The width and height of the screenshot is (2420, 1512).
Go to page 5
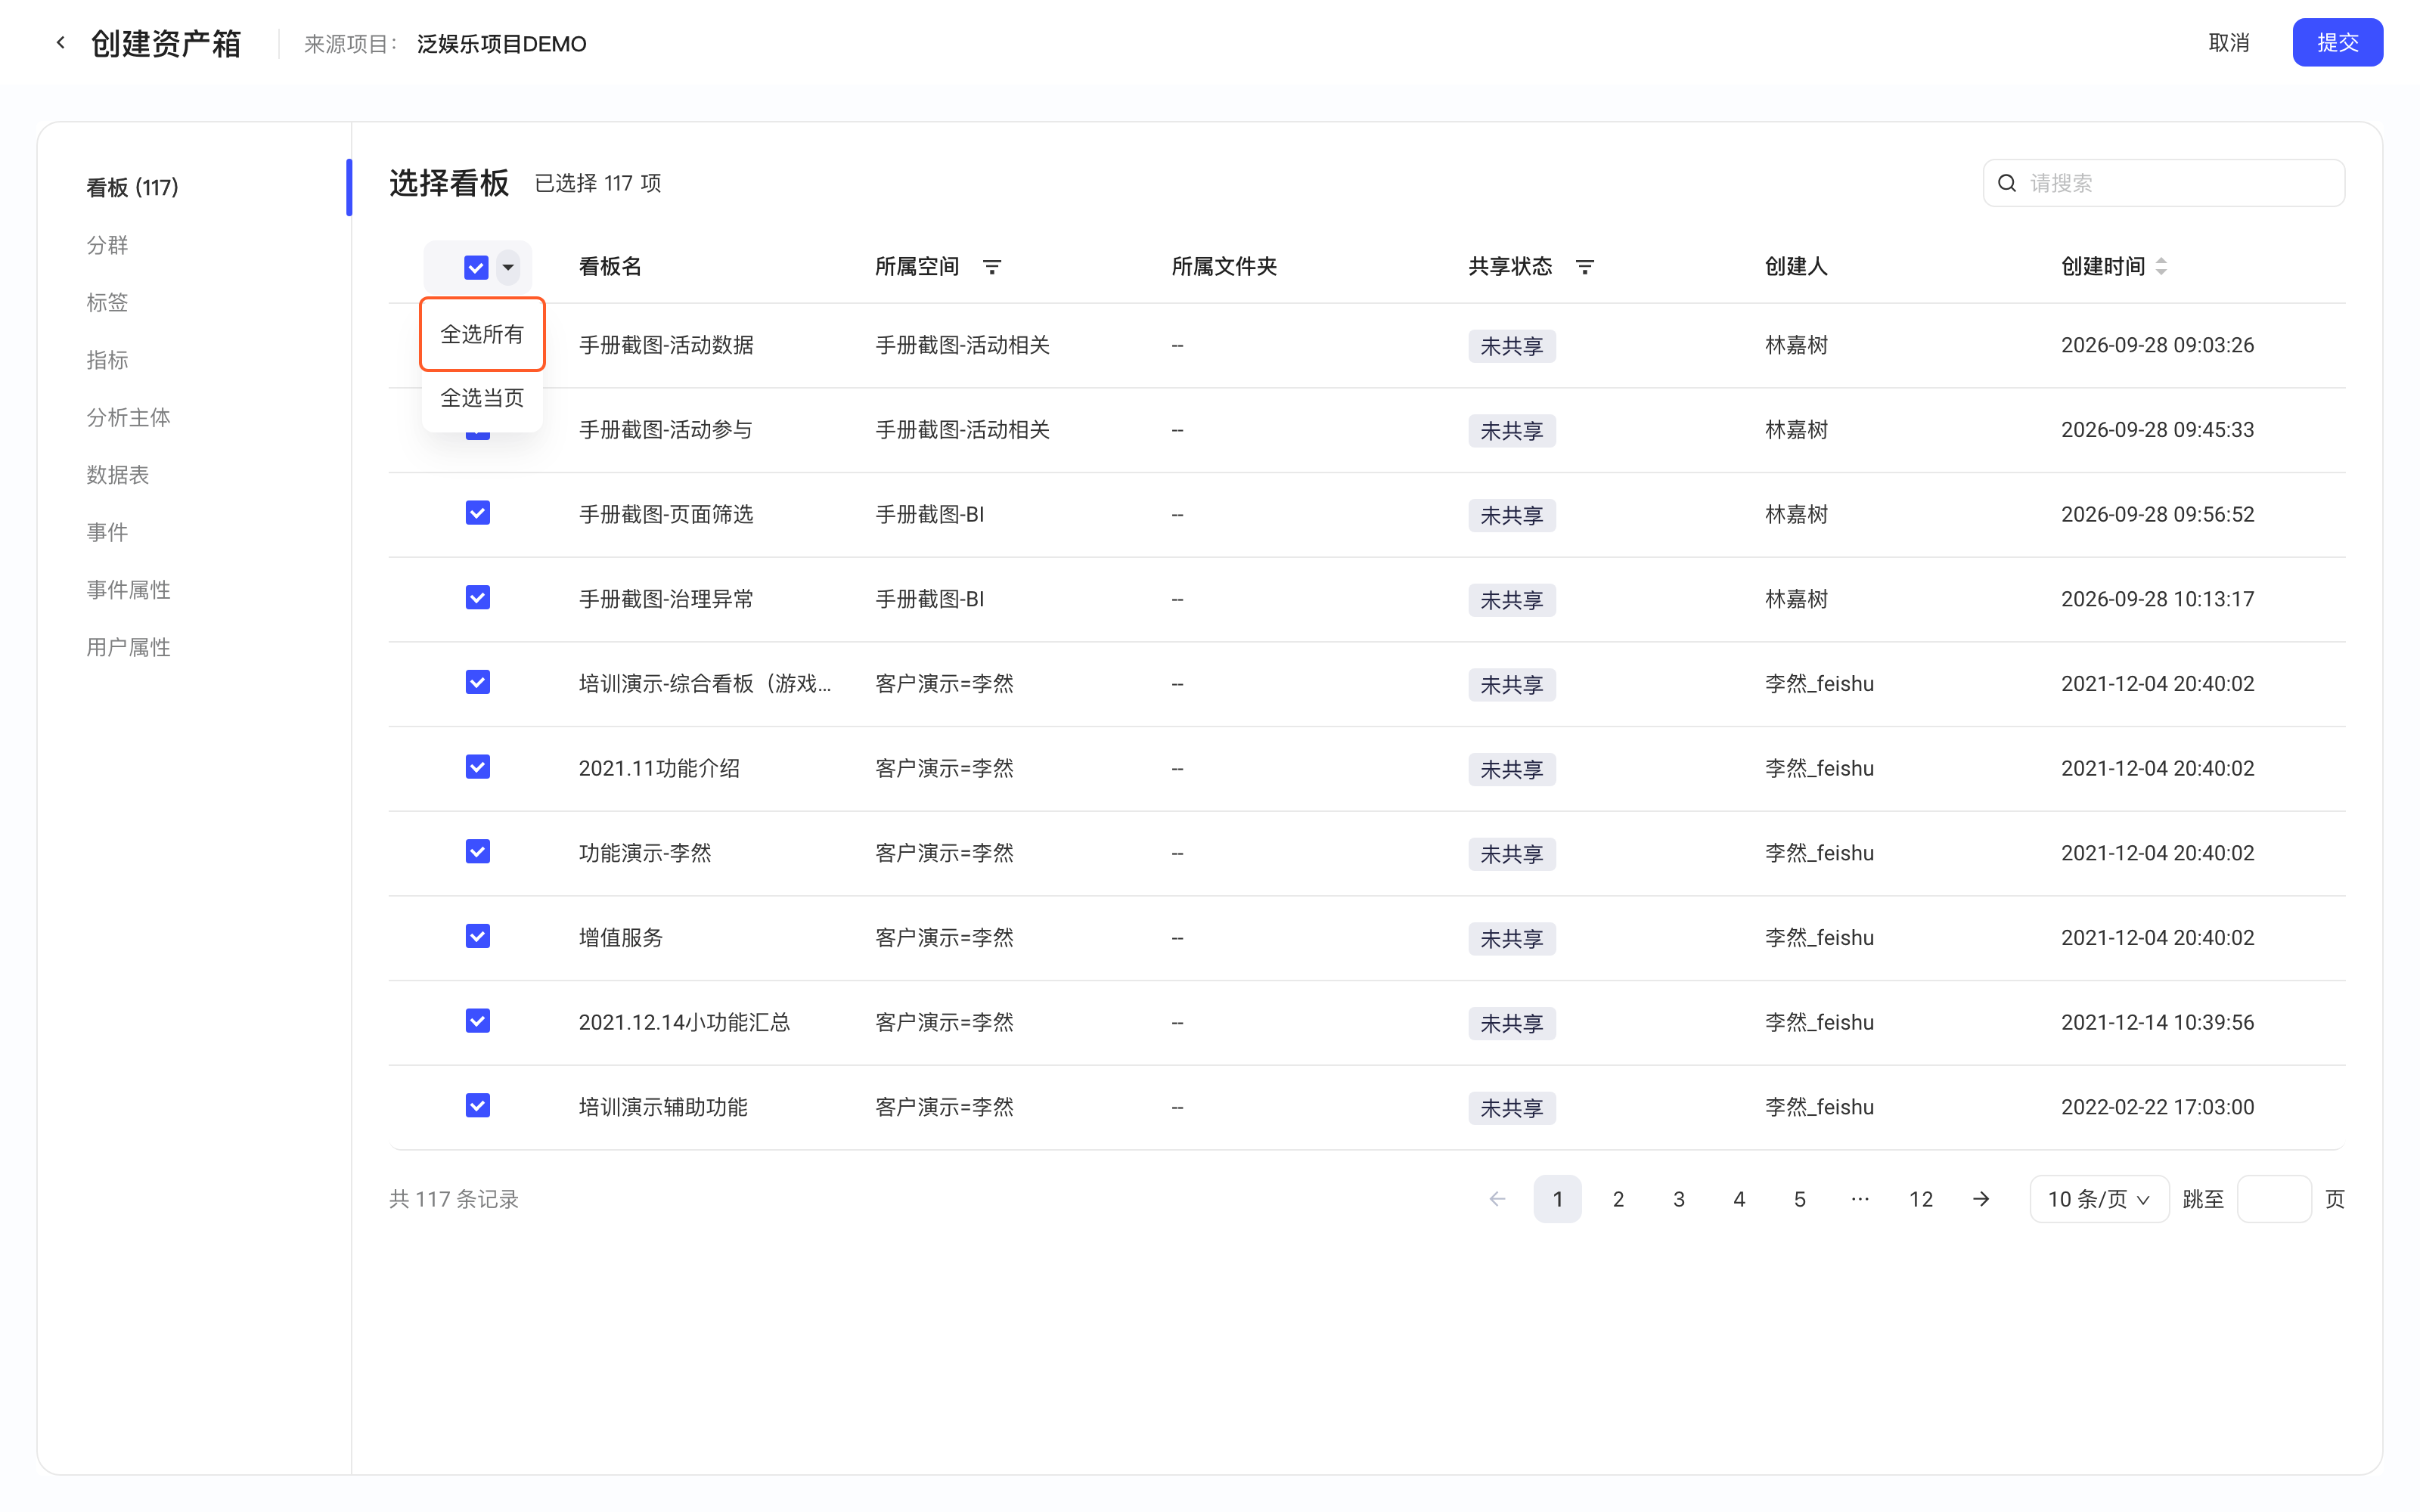[x=1800, y=1199]
